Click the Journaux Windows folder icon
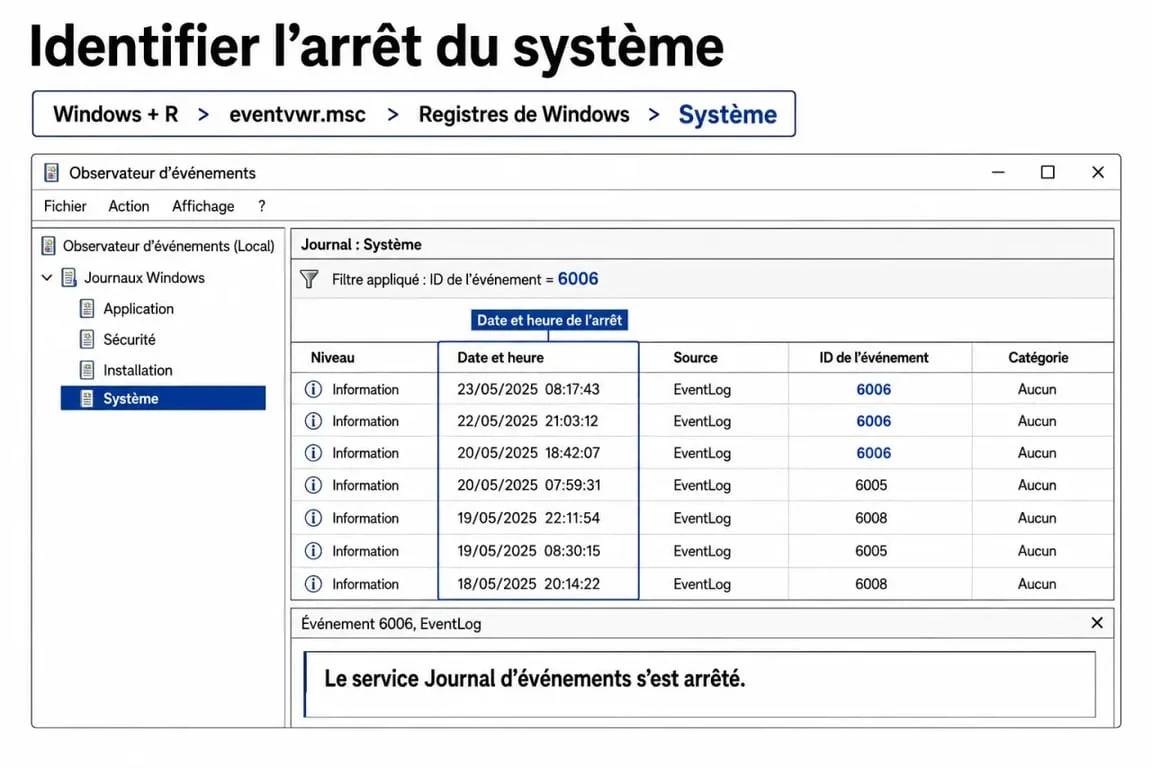The height and width of the screenshot is (768, 1152). coord(69,278)
